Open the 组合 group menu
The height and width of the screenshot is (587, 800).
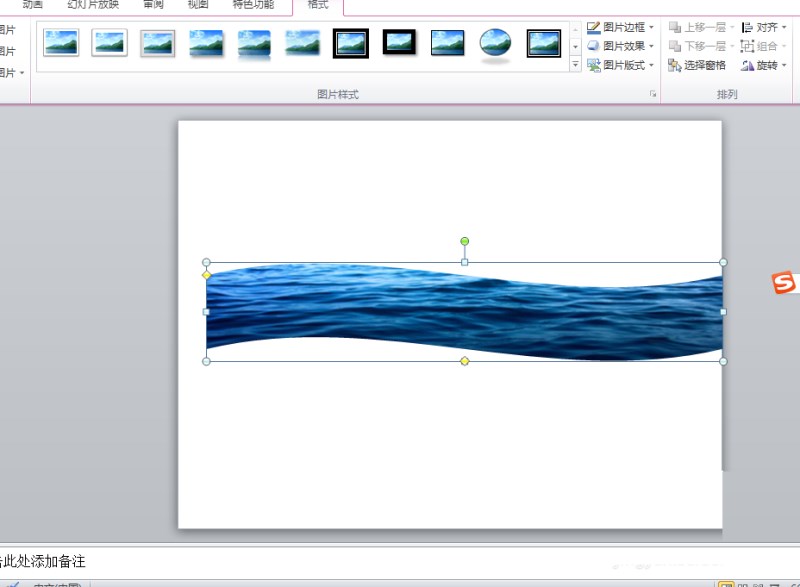click(x=764, y=46)
